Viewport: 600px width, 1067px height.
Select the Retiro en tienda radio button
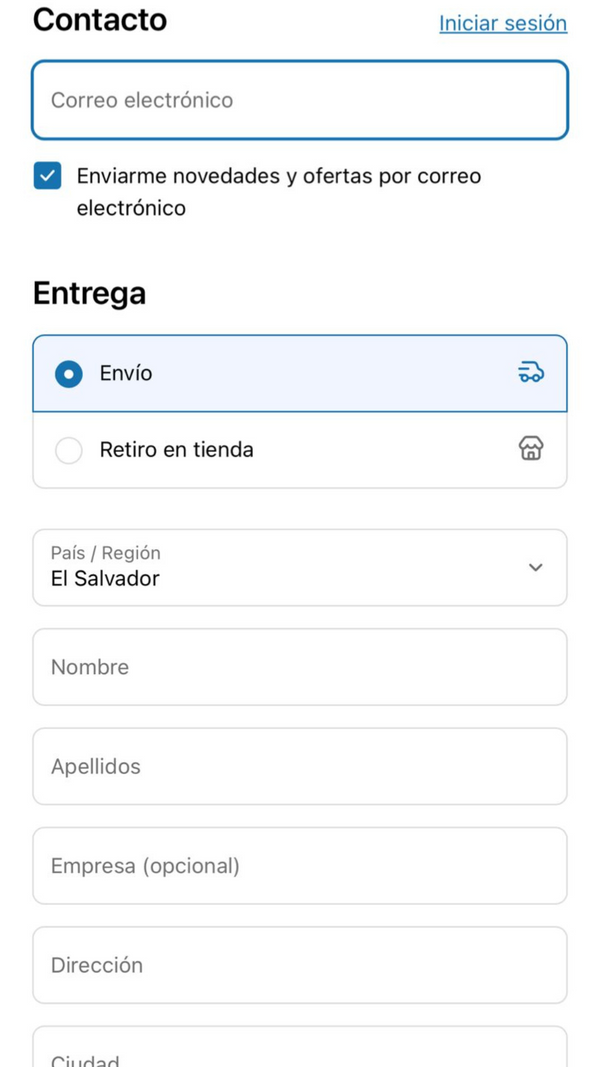pos(69,451)
